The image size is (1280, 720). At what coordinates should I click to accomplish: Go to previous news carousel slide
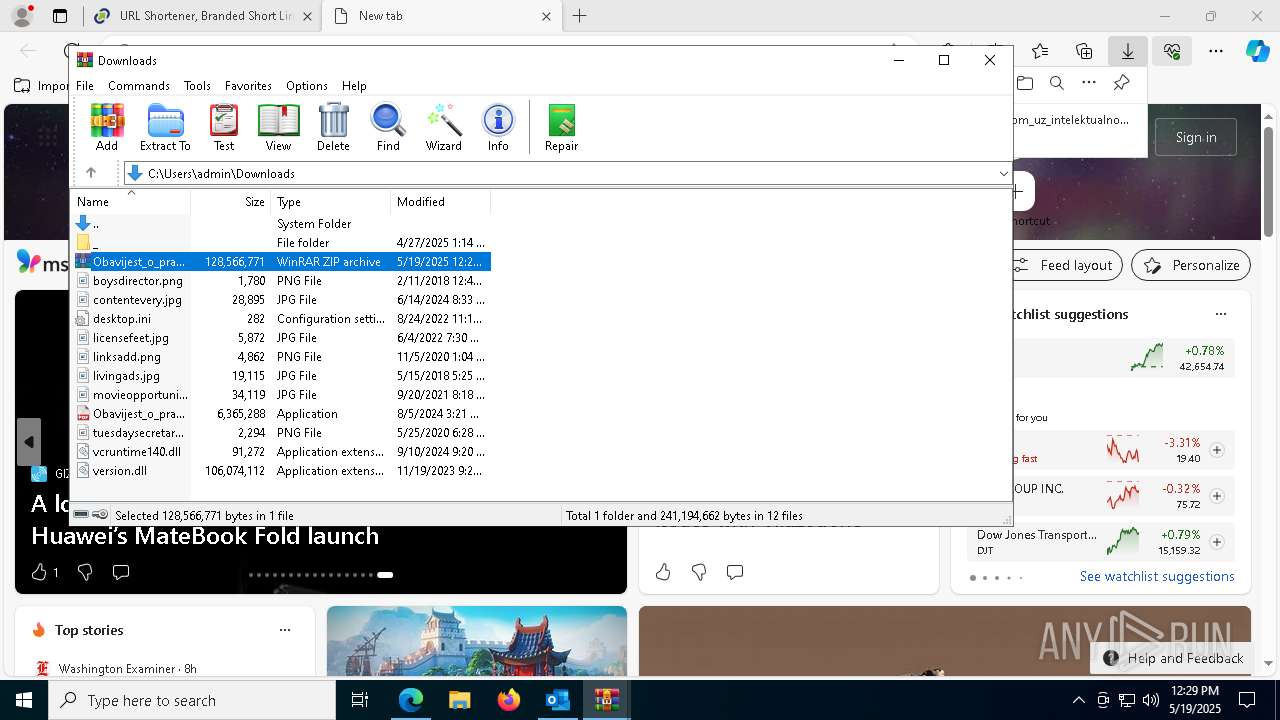tap(29, 442)
